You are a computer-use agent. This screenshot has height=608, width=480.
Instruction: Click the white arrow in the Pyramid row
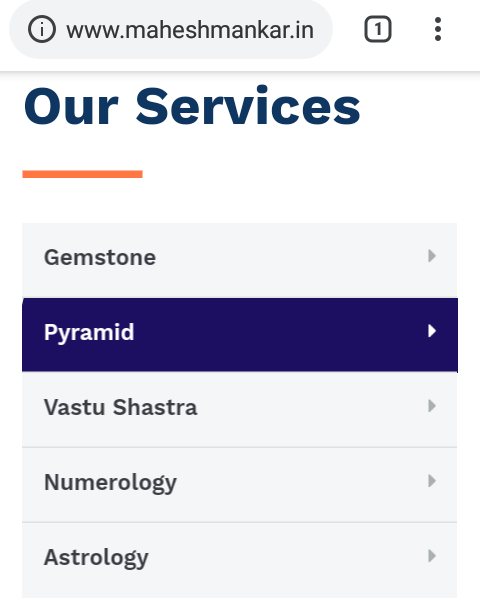click(432, 331)
